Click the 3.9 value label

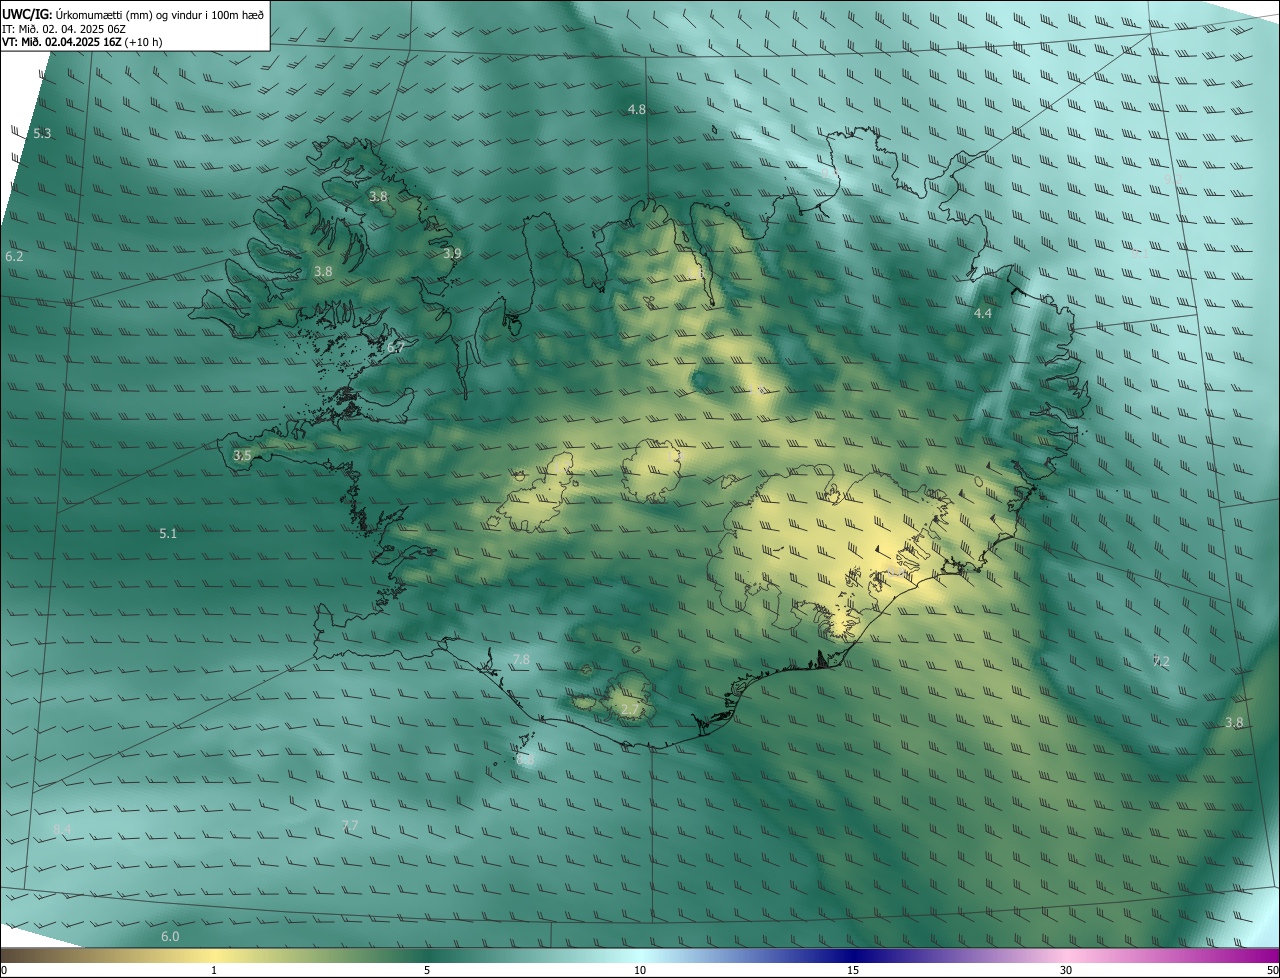[452, 254]
